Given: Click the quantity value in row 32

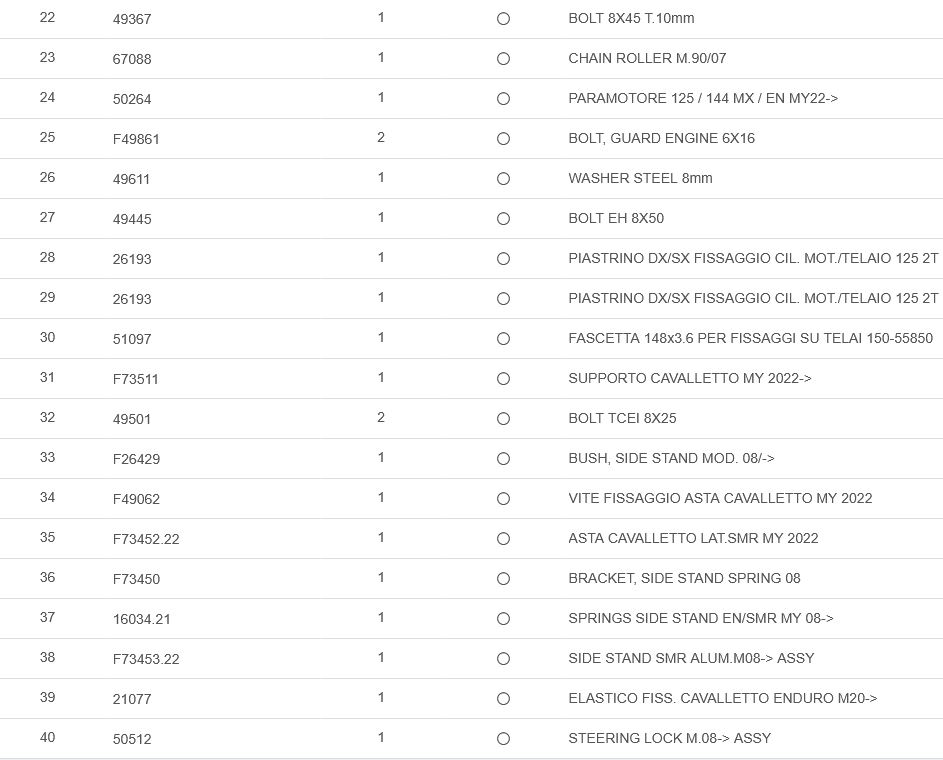Looking at the screenshot, I should [x=381, y=417].
